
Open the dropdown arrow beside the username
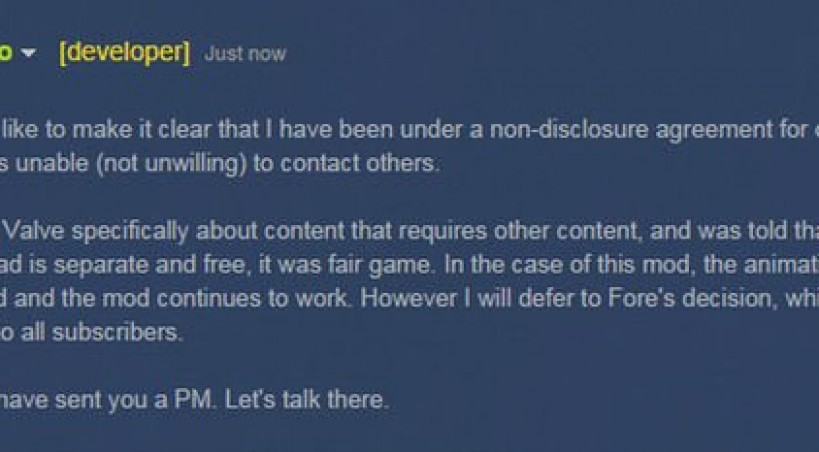[29, 53]
